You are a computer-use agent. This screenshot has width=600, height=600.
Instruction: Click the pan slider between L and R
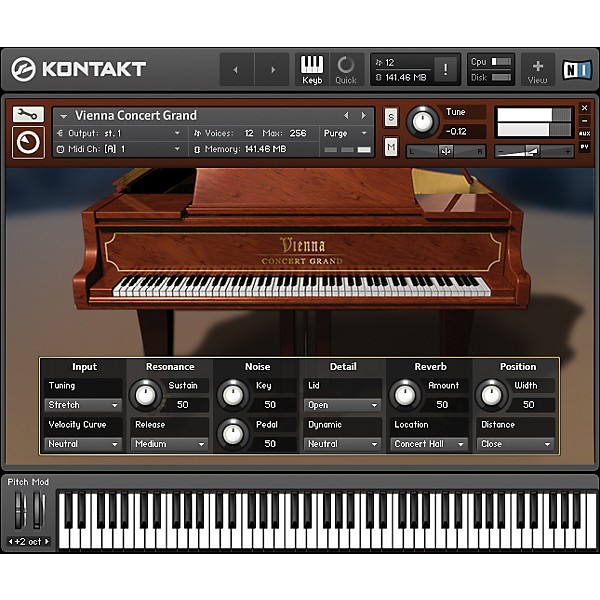445,152
